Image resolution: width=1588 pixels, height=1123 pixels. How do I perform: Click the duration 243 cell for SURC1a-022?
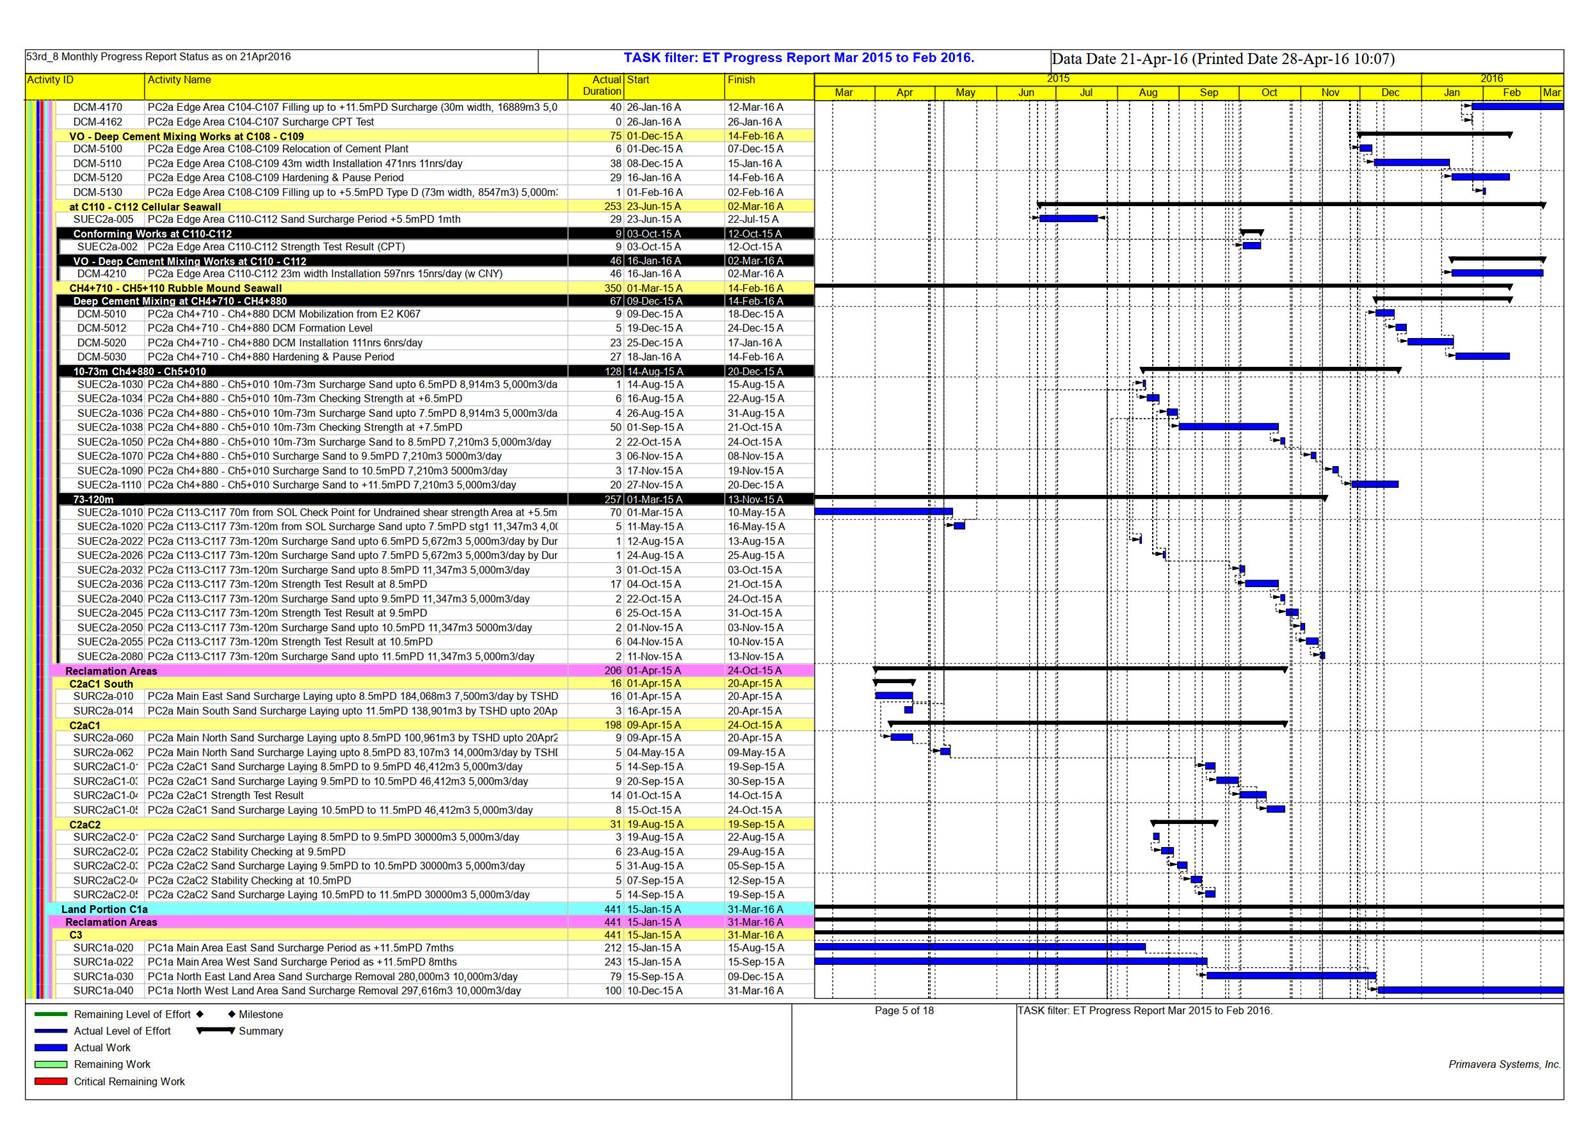612,962
